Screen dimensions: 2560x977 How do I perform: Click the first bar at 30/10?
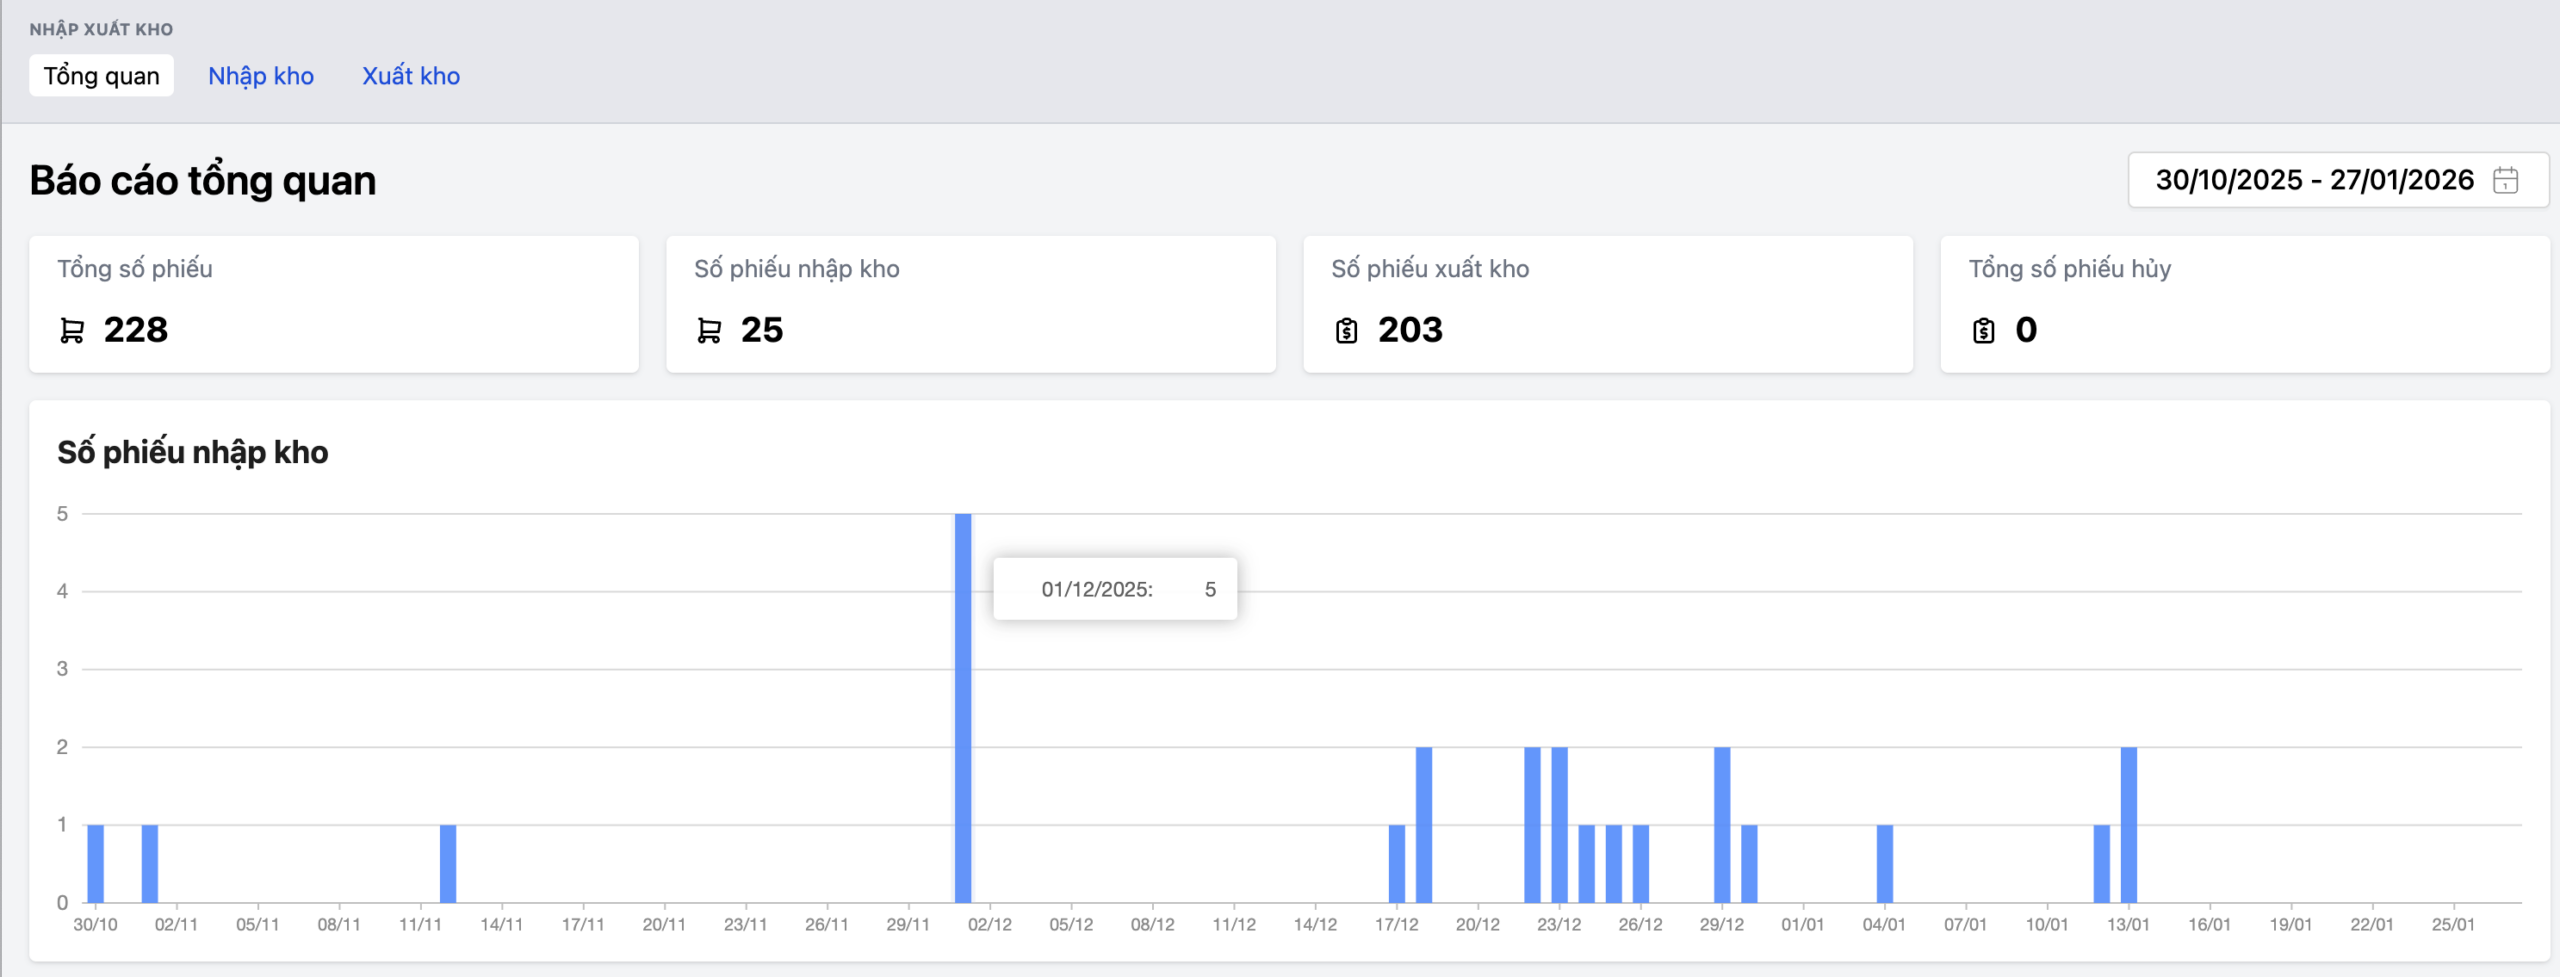(x=96, y=863)
